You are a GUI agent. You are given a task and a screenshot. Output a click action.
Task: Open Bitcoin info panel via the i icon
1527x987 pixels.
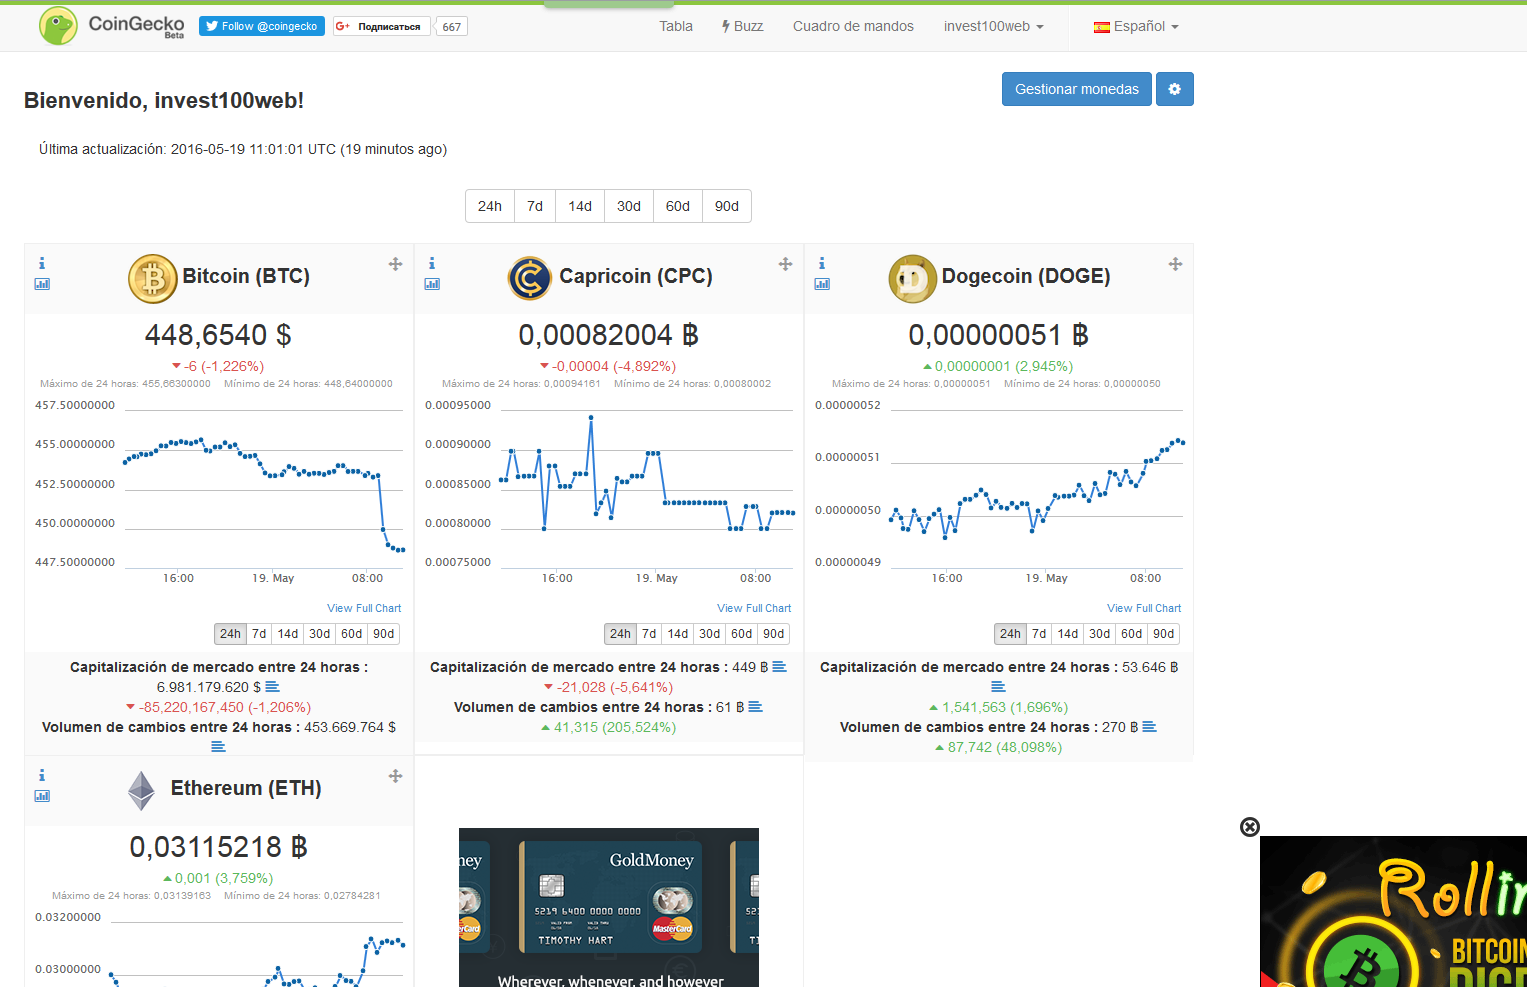point(42,263)
